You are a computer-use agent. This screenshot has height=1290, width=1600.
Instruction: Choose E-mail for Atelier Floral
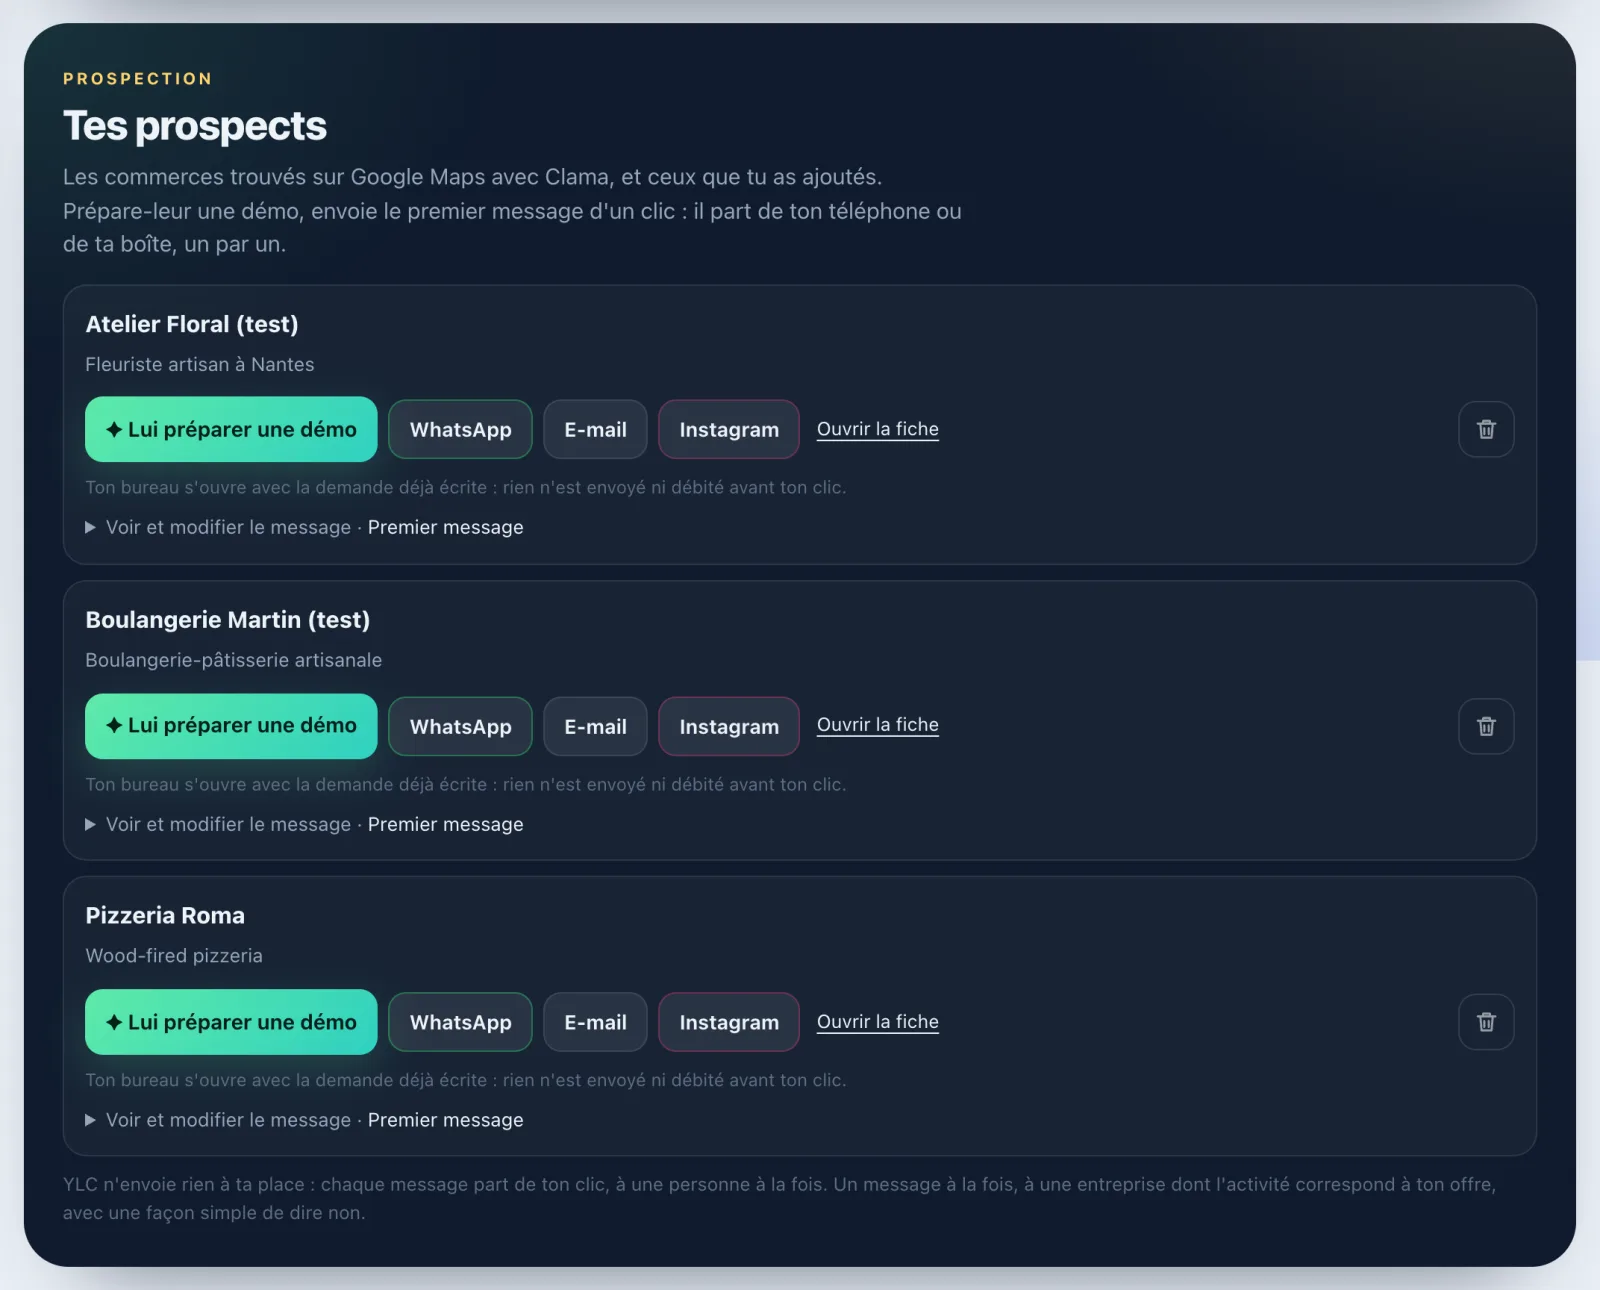click(595, 429)
